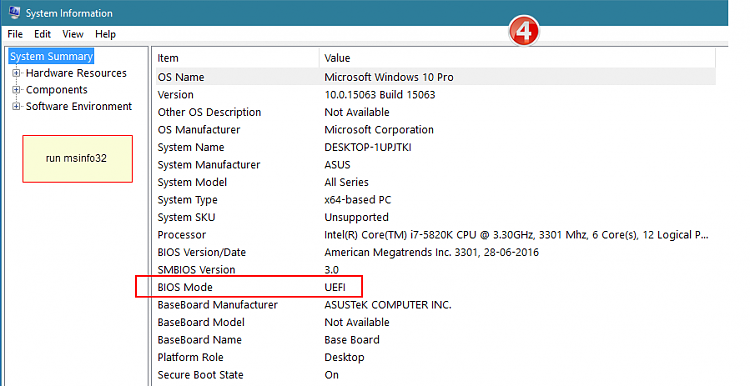Click the System Information title bar icon
Image resolution: width=750 pixels, height=386 pixels.
[14, 12]
